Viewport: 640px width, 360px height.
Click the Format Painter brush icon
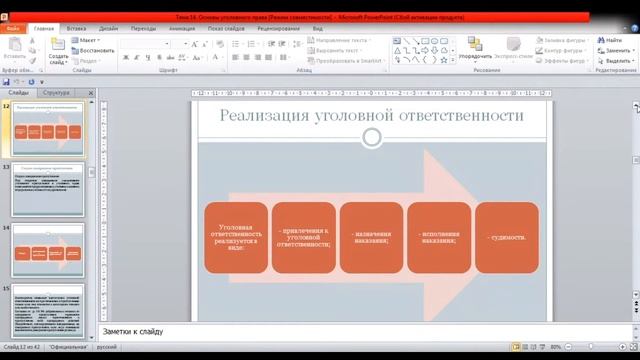point(33,61)
